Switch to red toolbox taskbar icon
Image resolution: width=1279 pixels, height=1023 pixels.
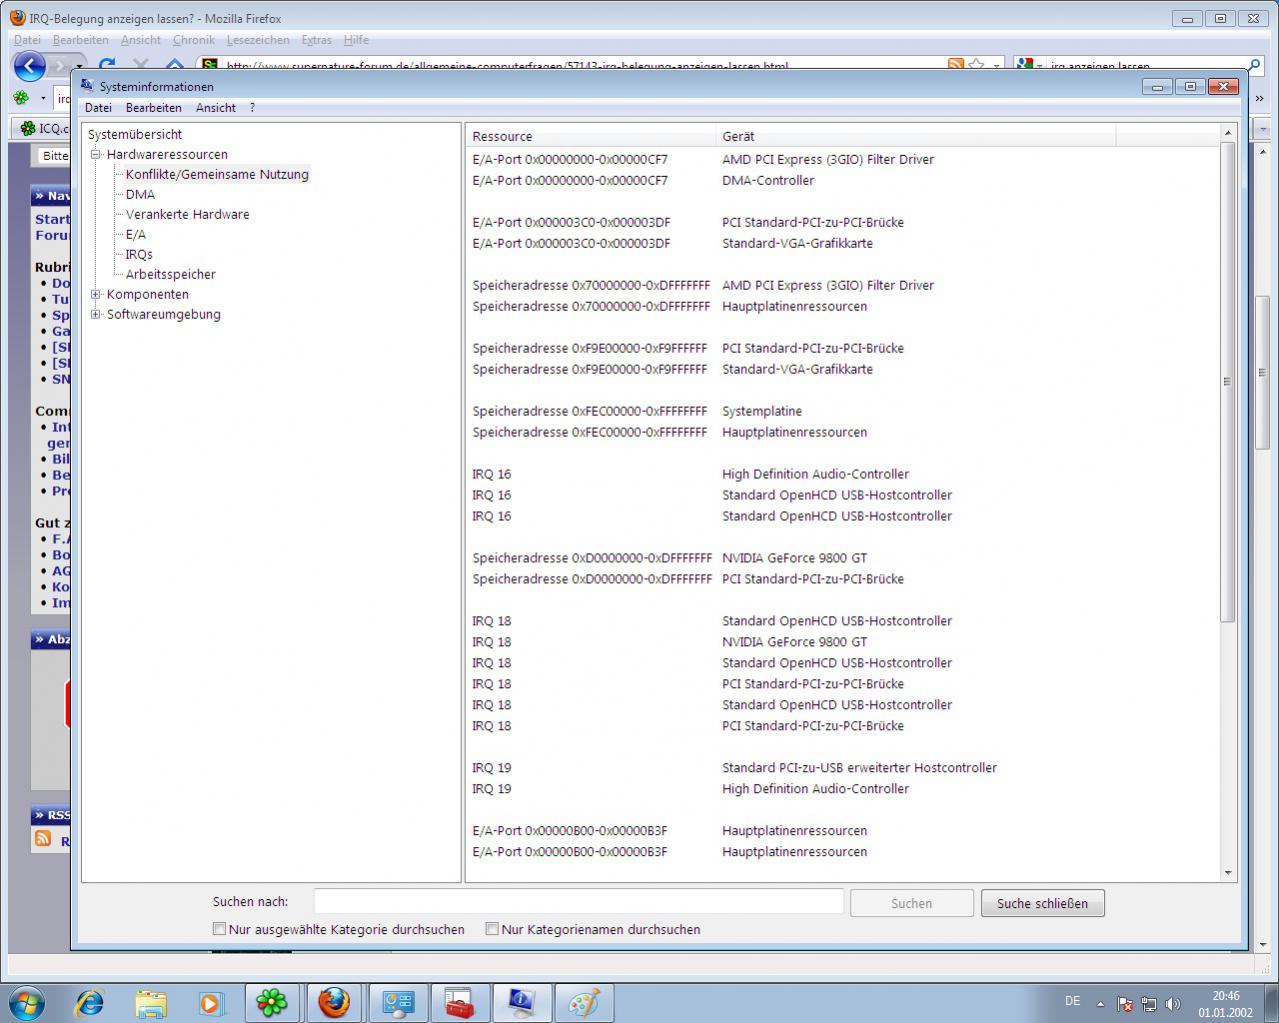(459, 1003)
